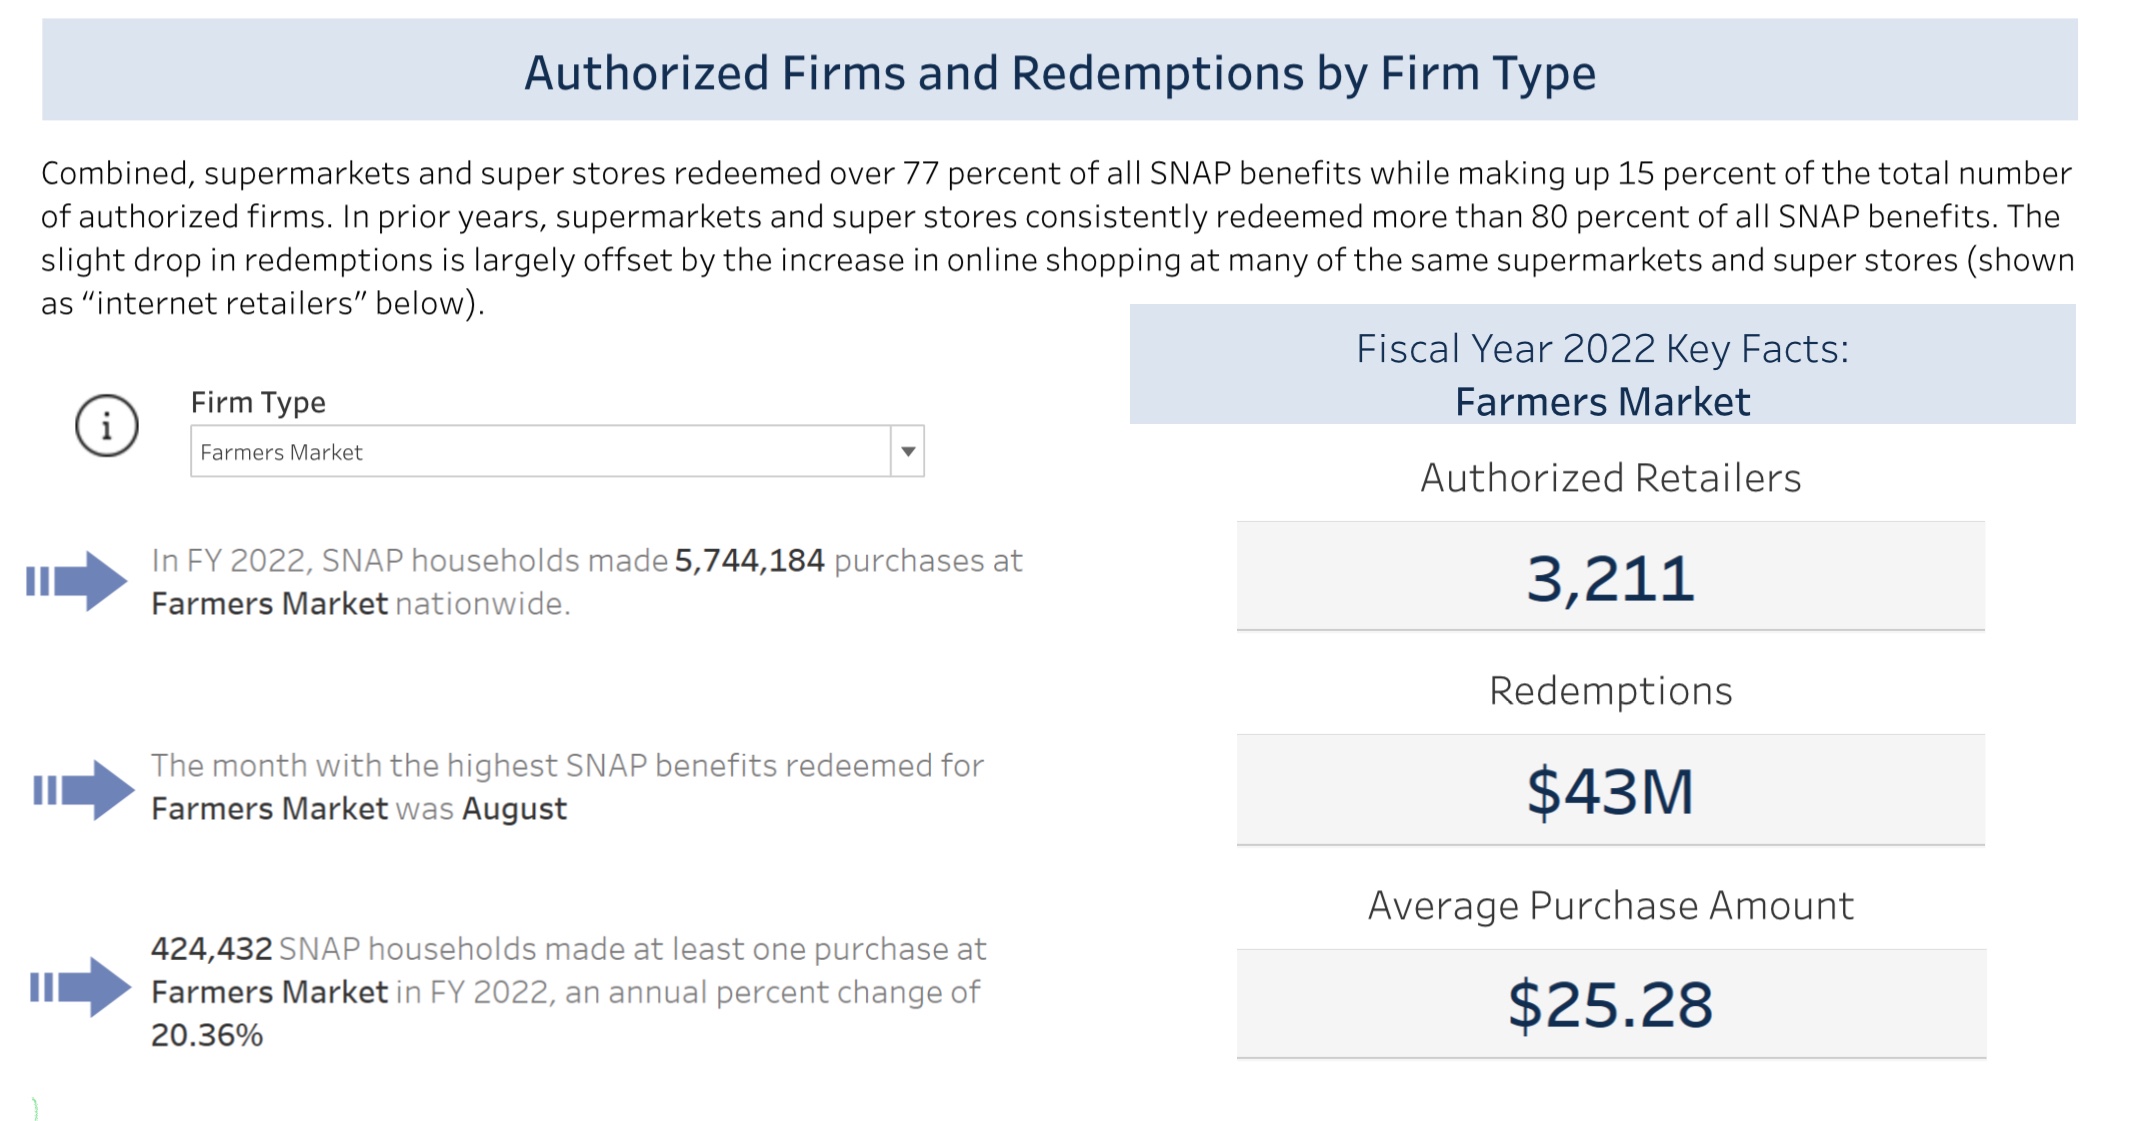The height and width of the screenshot is (1121, 2146).
Task: Click the bold August month text
Action: (x=514, y=808)
